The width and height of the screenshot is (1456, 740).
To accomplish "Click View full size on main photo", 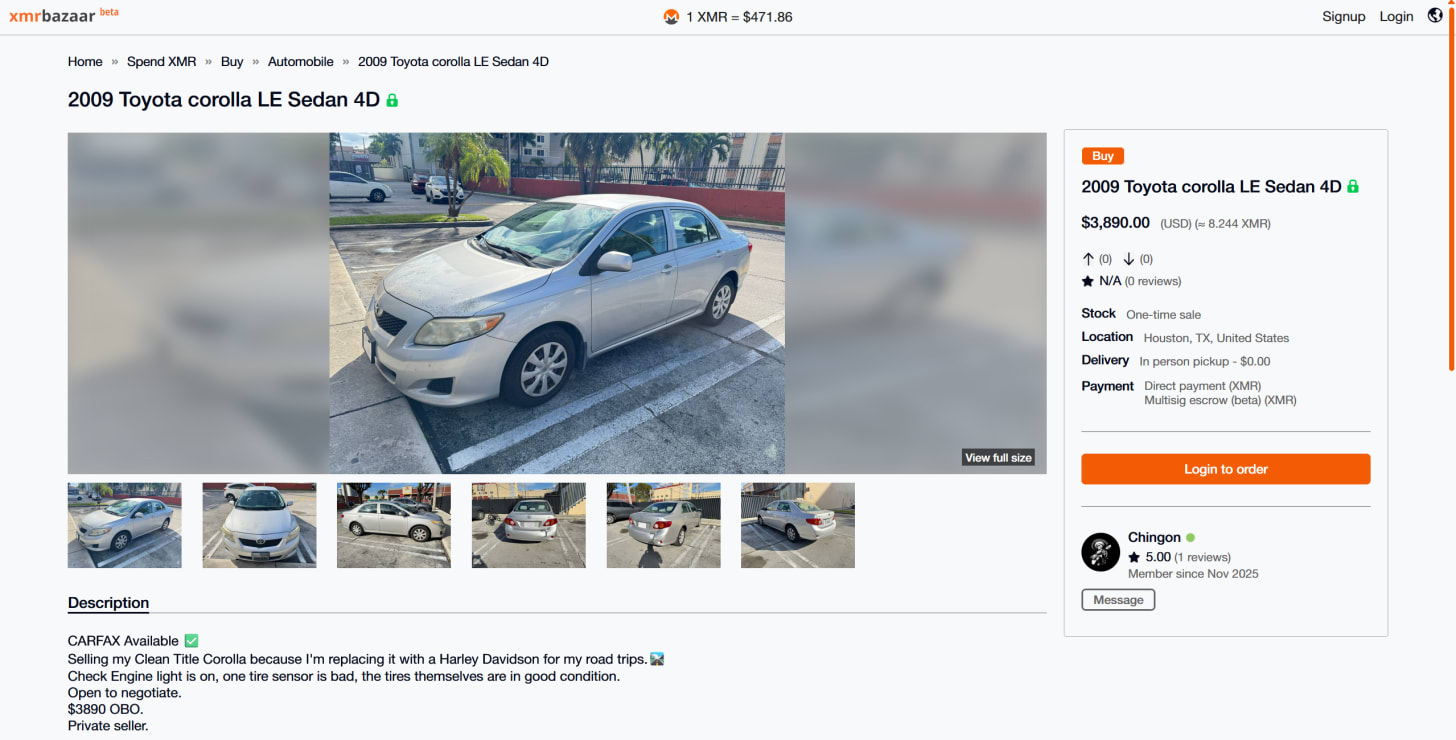I will pos(998,458).
